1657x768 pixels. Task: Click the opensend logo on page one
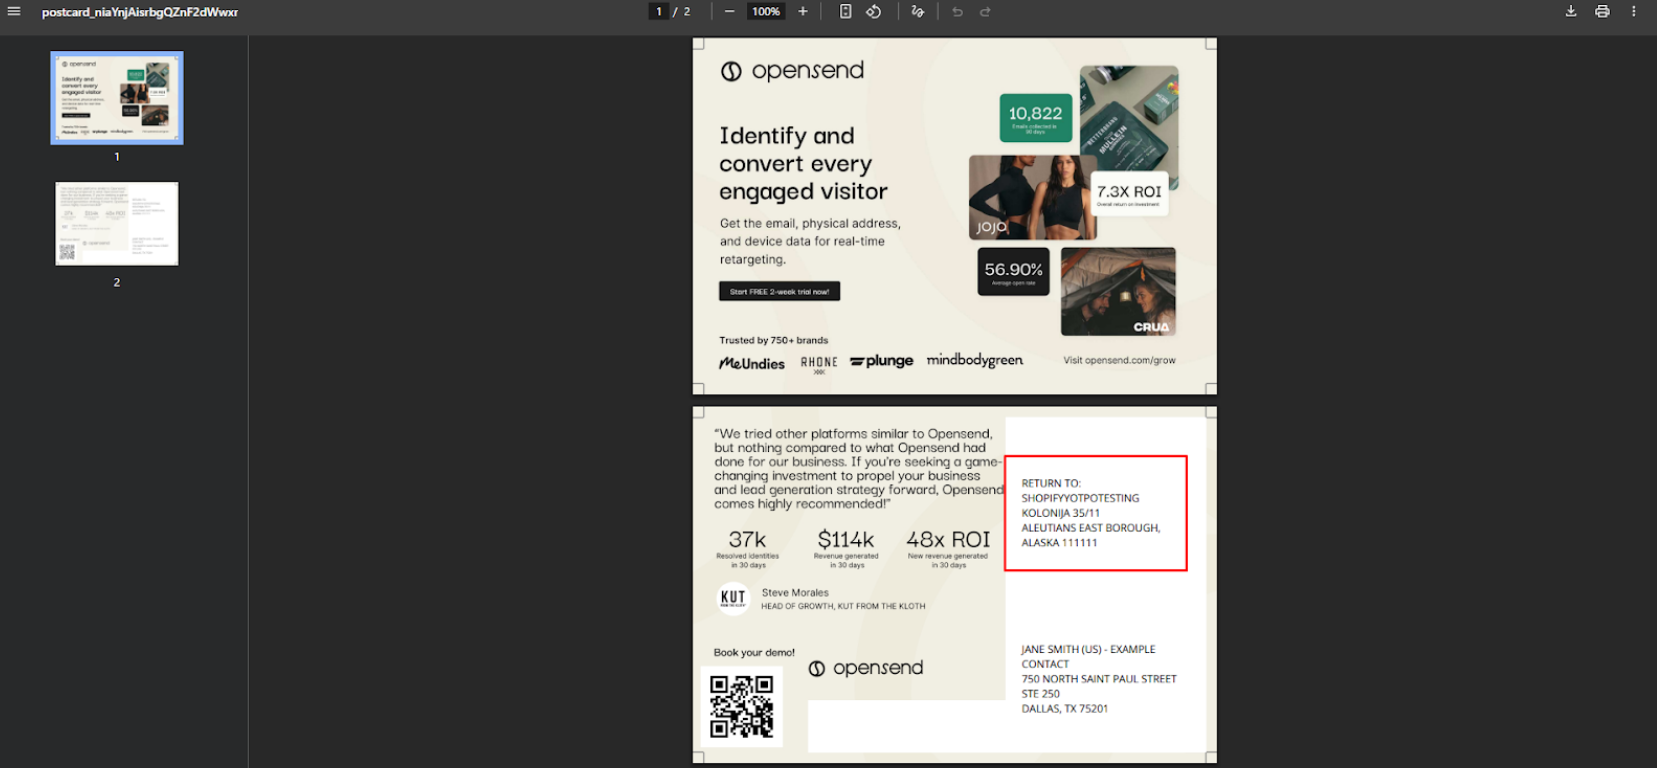click(793, 71)
